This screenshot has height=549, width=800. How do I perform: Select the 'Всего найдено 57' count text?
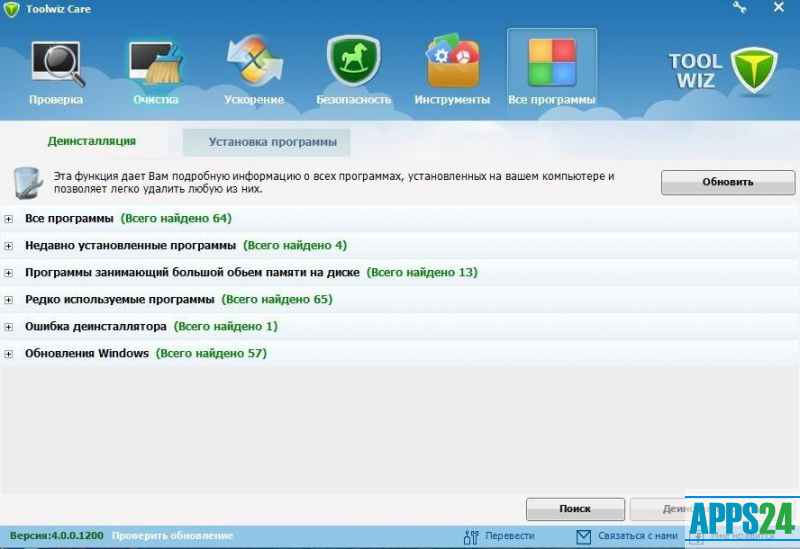click(x=211, y=354)
